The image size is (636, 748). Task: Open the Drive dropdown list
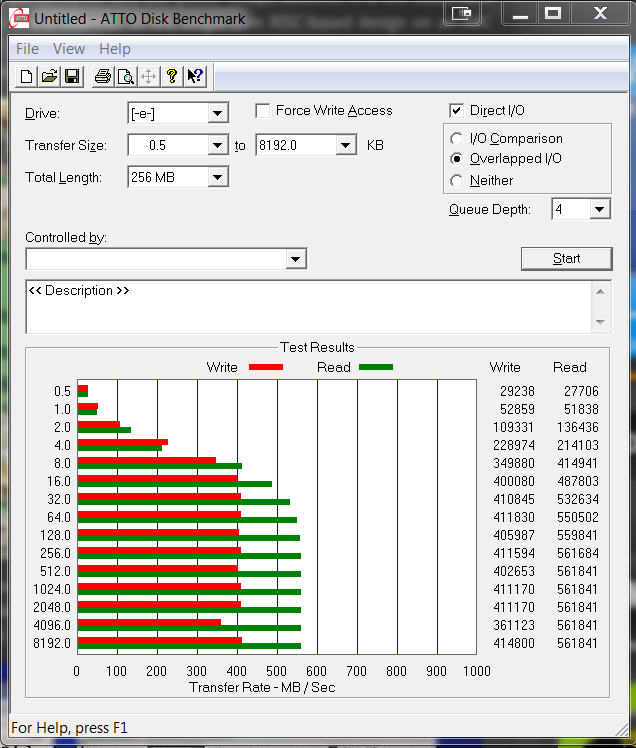pyautogui.click(x=217, y=114)
